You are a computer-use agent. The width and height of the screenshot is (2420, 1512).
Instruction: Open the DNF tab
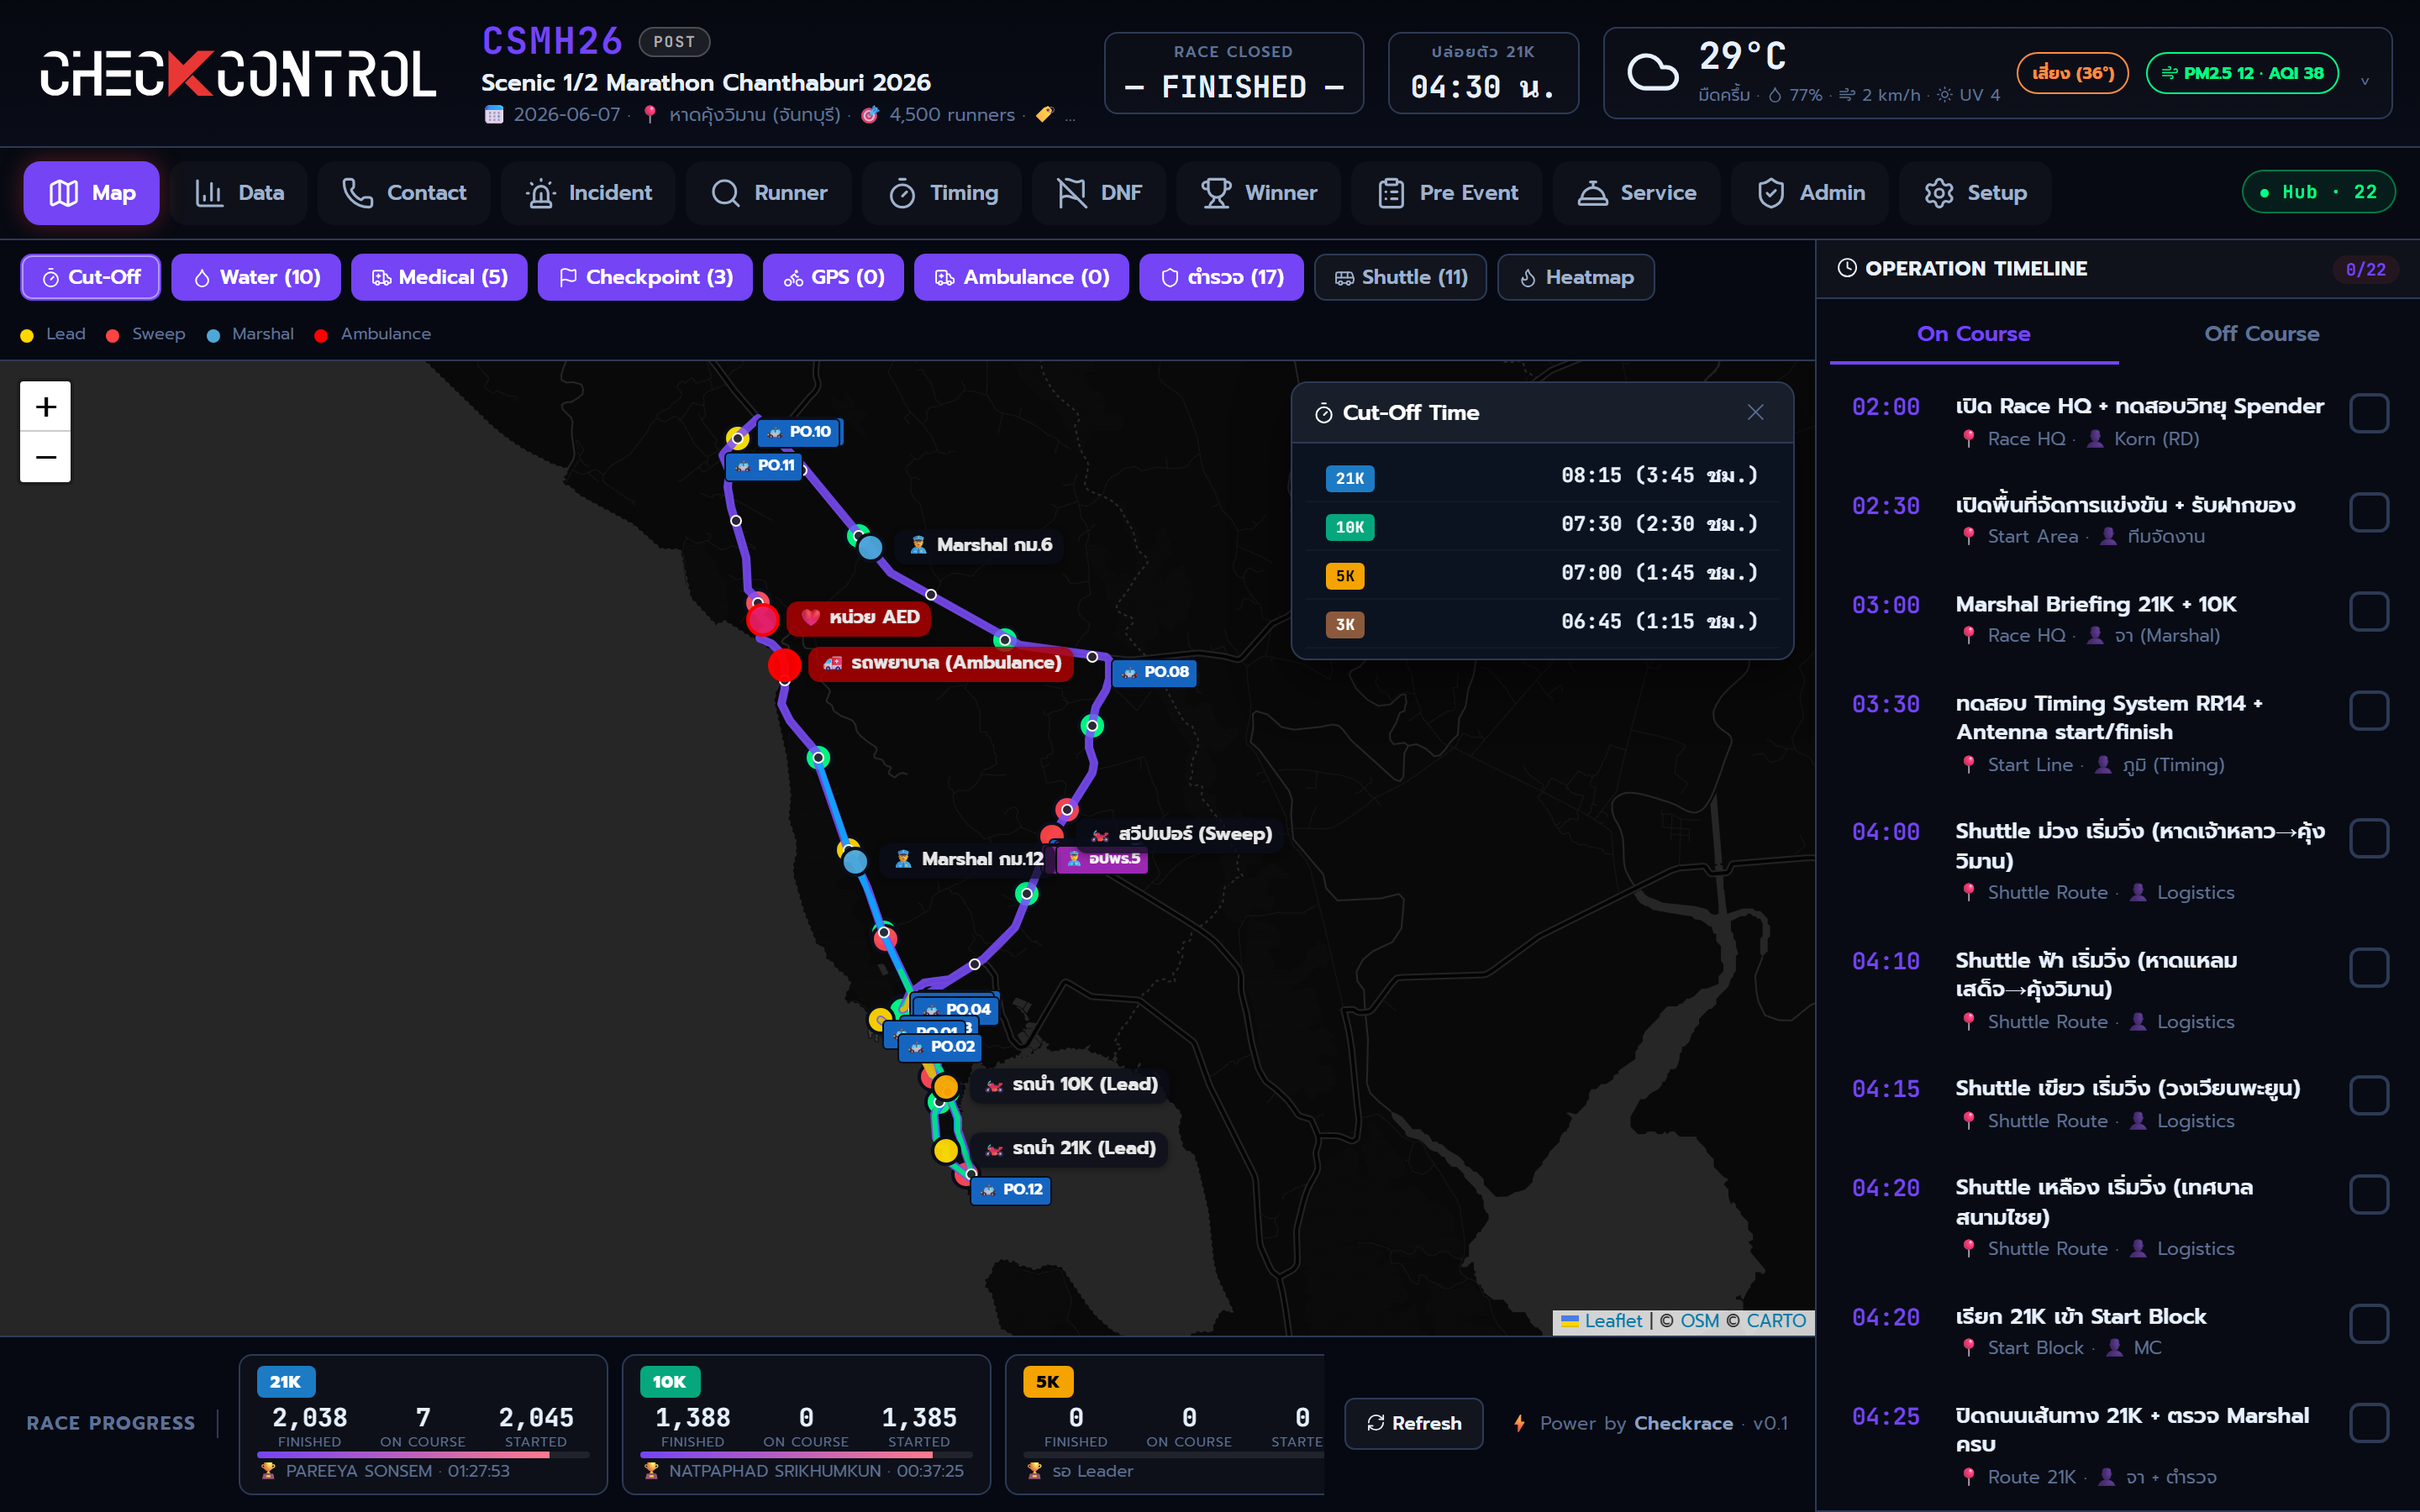coord(1099,193)
